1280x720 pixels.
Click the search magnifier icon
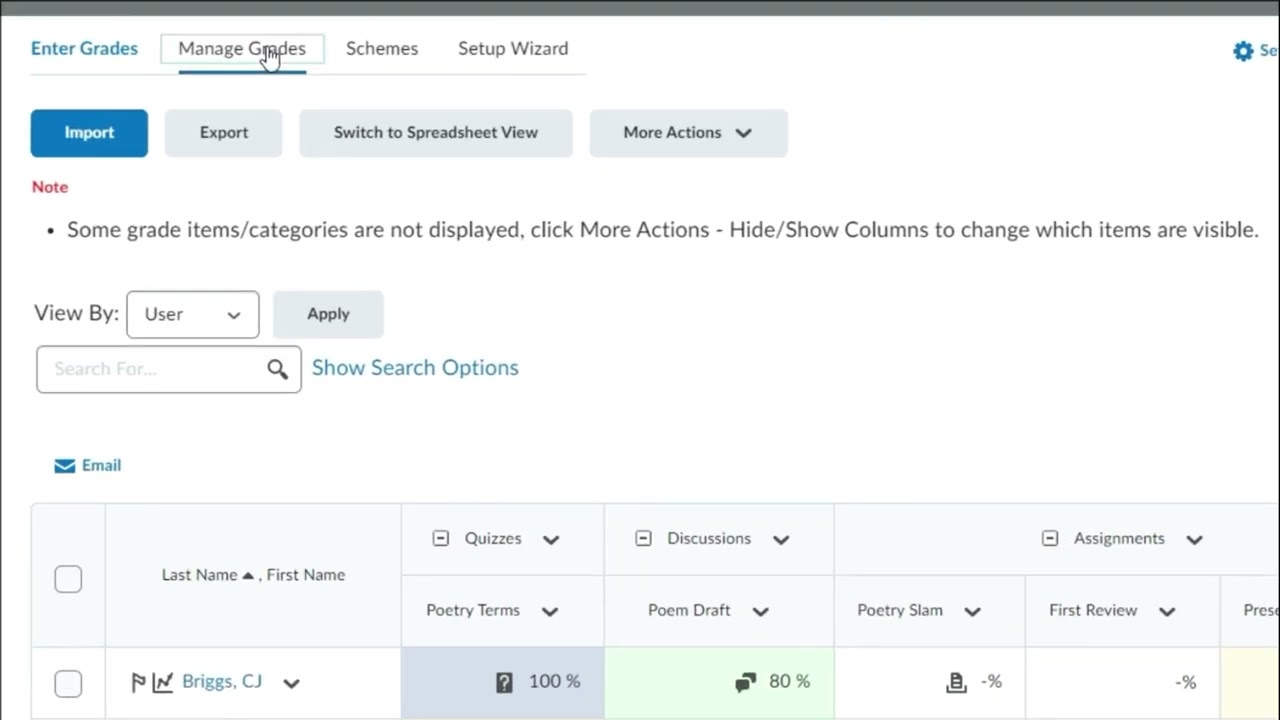[x=277, y=370]
